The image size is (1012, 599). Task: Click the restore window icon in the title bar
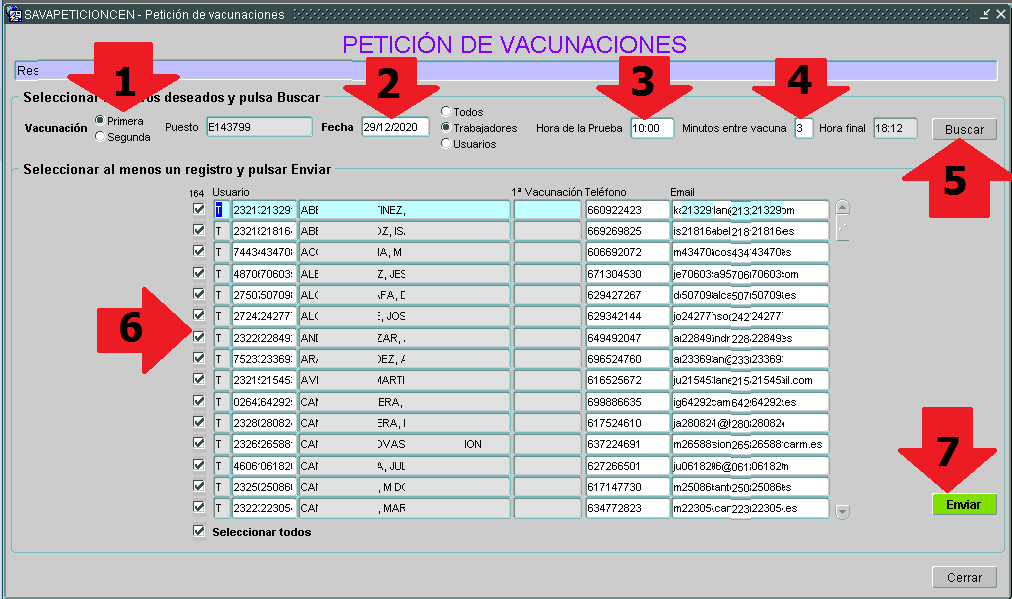point(985,14)
